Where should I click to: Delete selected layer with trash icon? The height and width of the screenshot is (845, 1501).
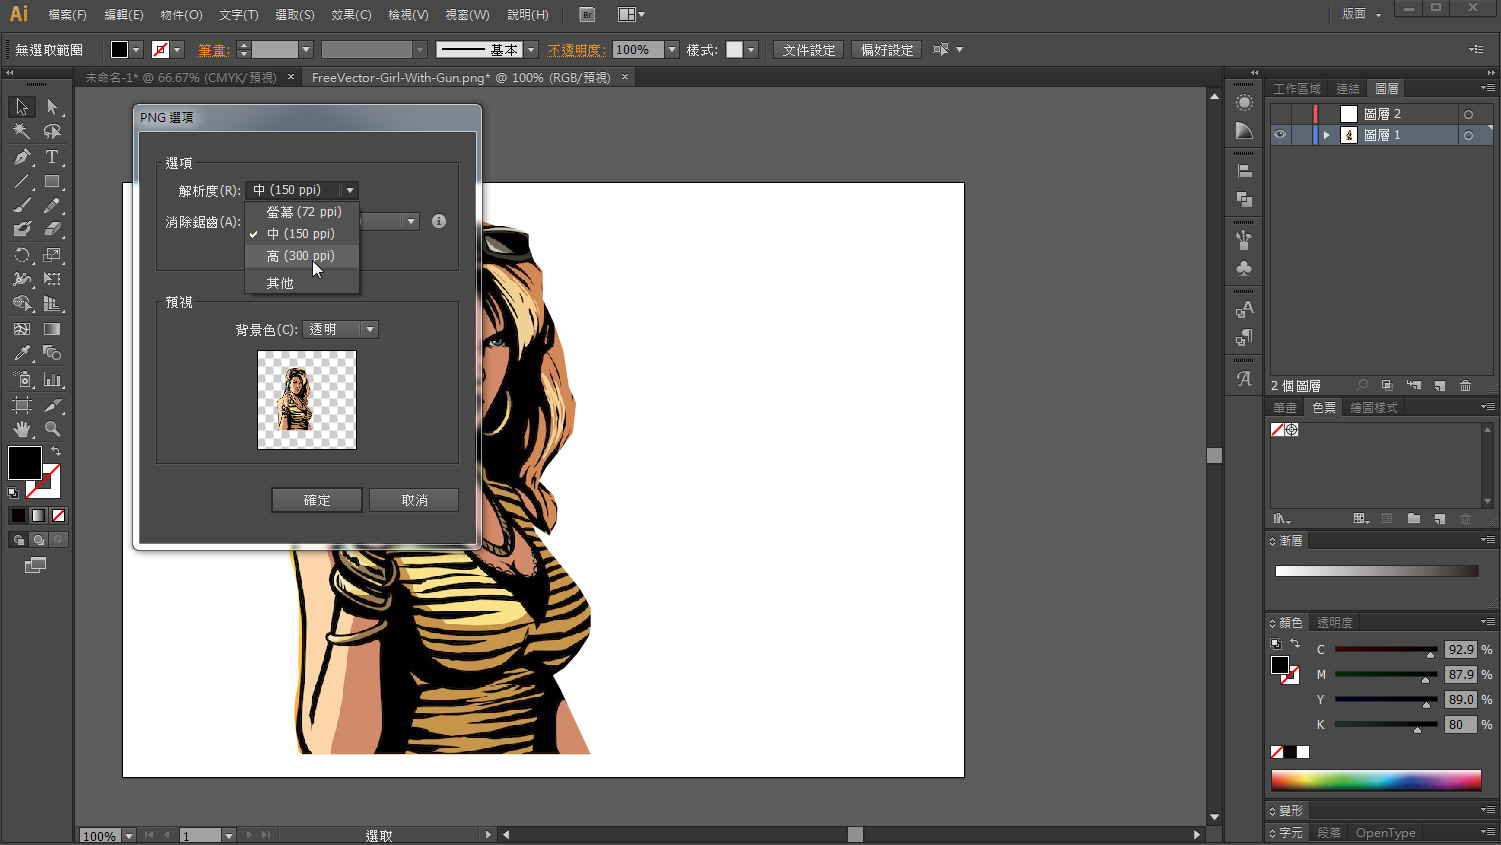pos(1465,385)
